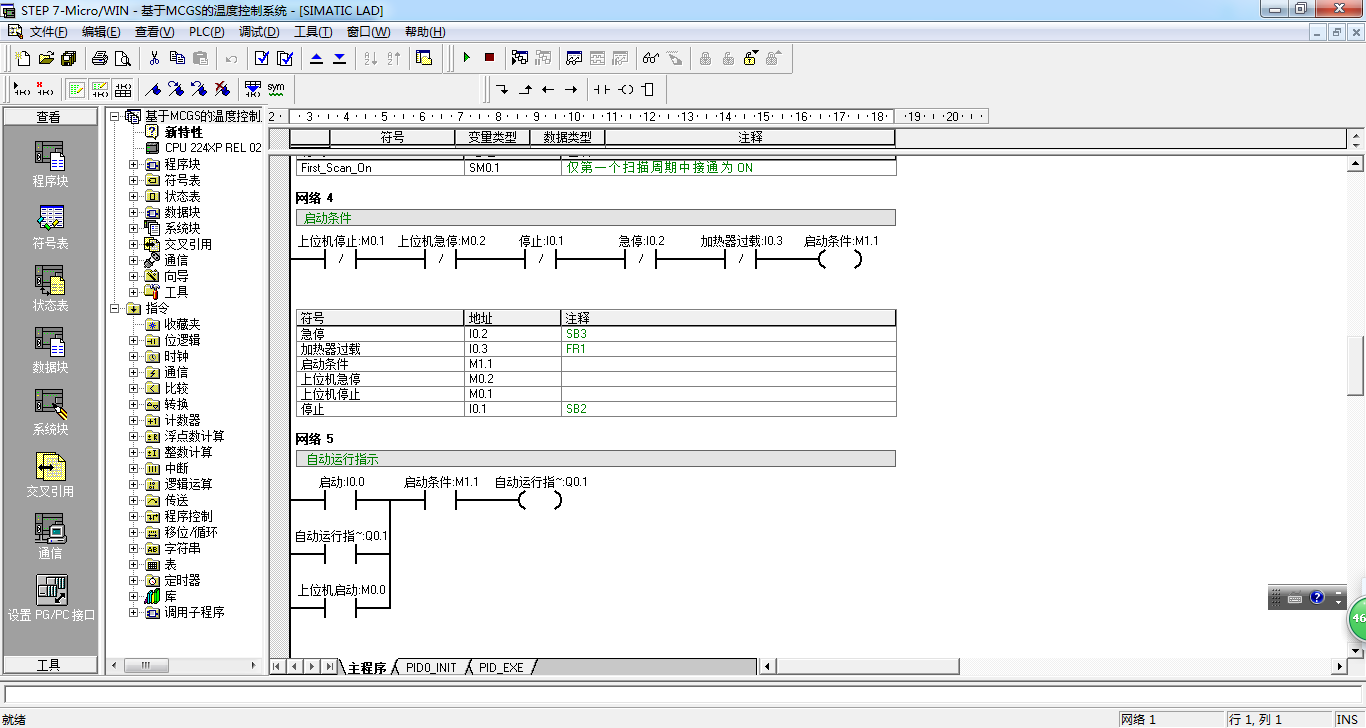This screenshot has height=728, width=1366.
Task: Expand the 位逻辑 instruction folder
Action: pos(134,340)
